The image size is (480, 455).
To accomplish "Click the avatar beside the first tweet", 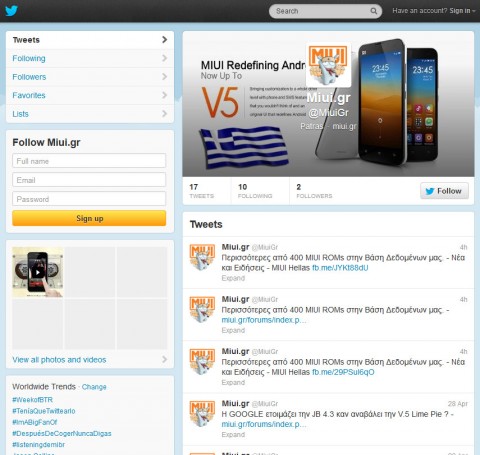I will point(202,257).
